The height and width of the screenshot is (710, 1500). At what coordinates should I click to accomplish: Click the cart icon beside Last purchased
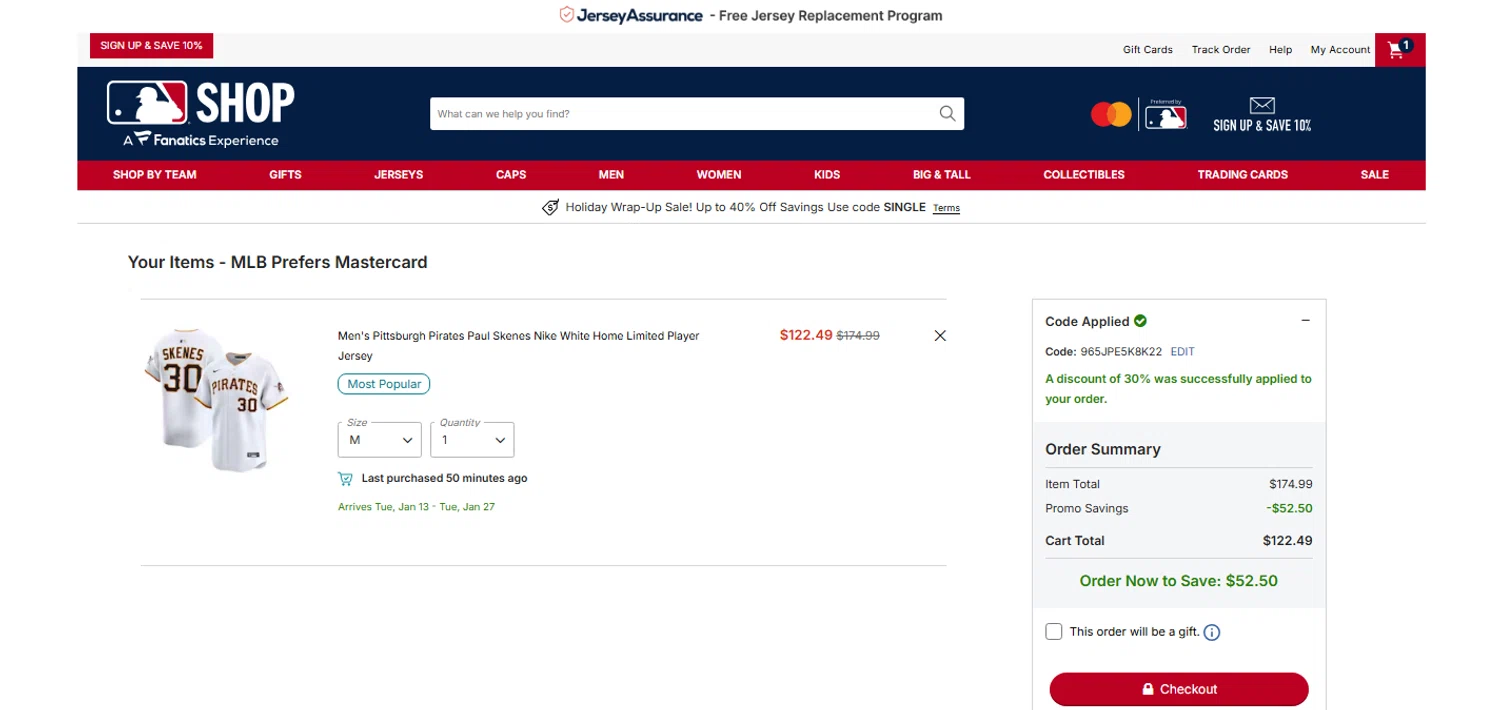pos(345,478)
